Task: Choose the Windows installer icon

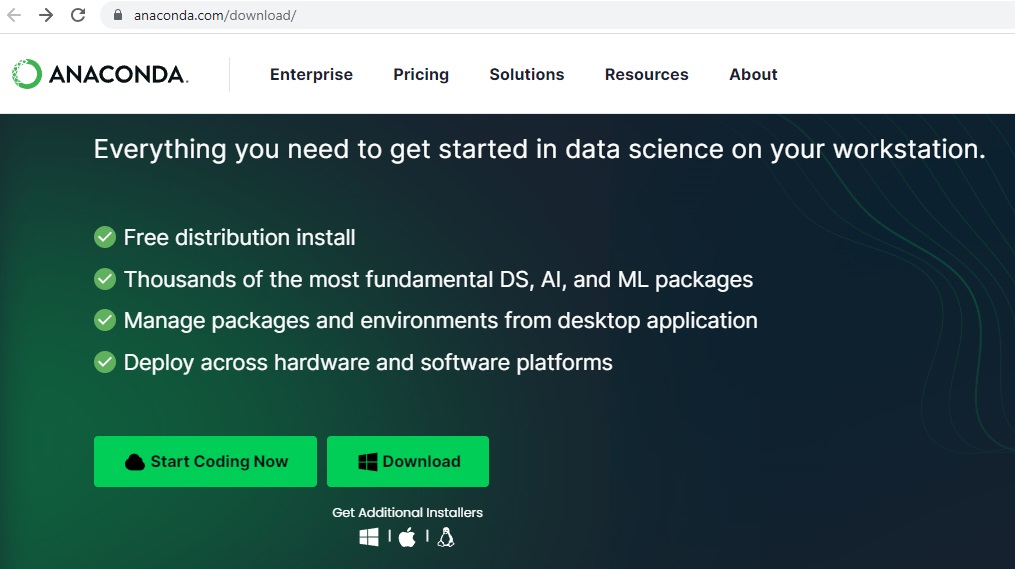Action: point(369,537)
